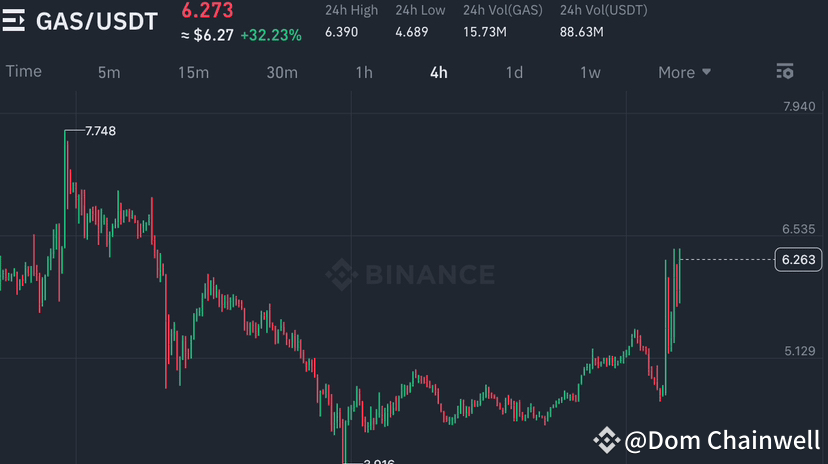
Task: Select the 30m interval
Action: click(282, 72)
